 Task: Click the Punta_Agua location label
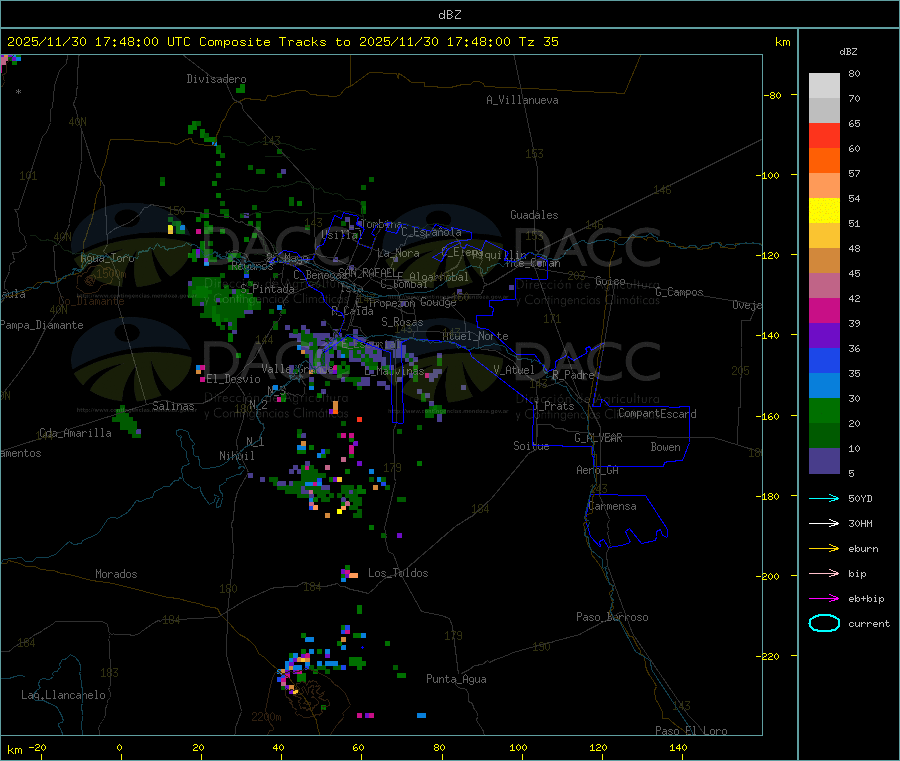pos(456,679)
